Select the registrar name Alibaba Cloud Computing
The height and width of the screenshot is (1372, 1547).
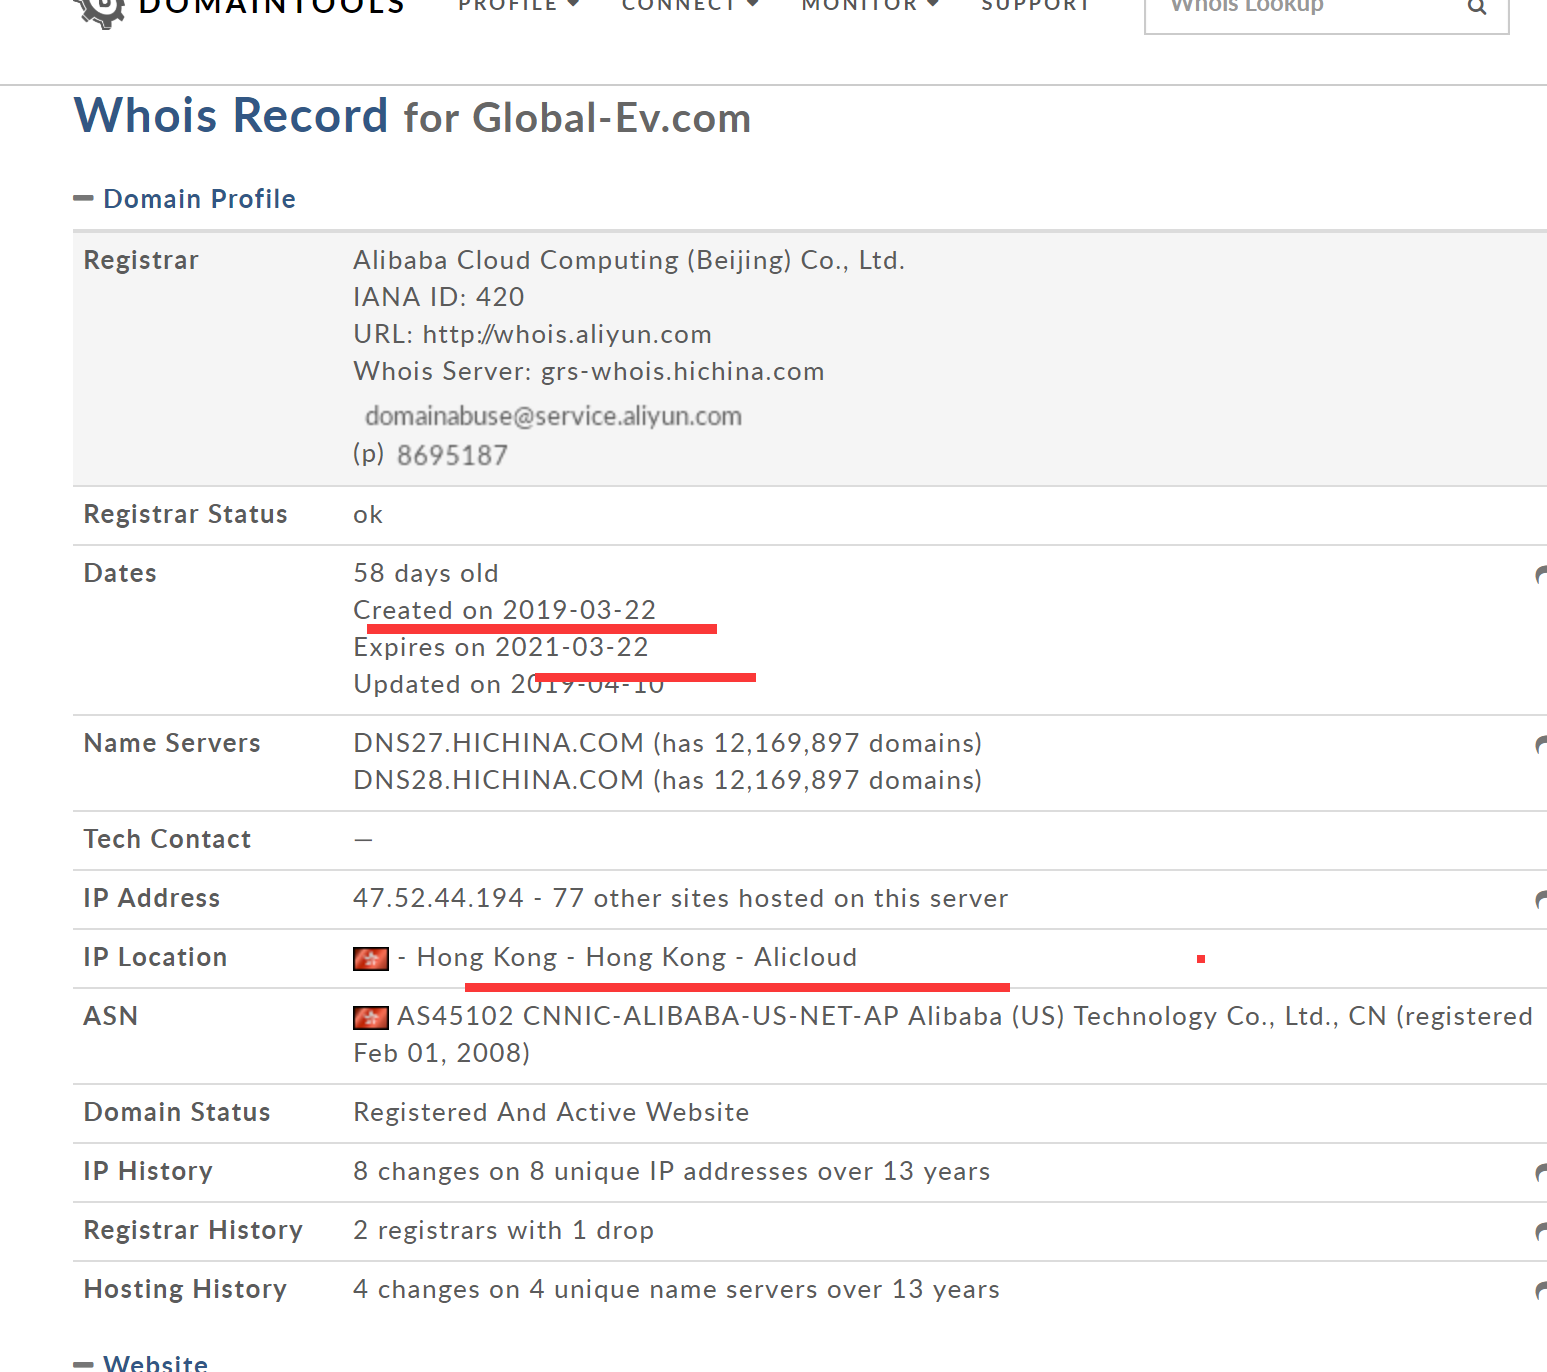tap(629, 260)
